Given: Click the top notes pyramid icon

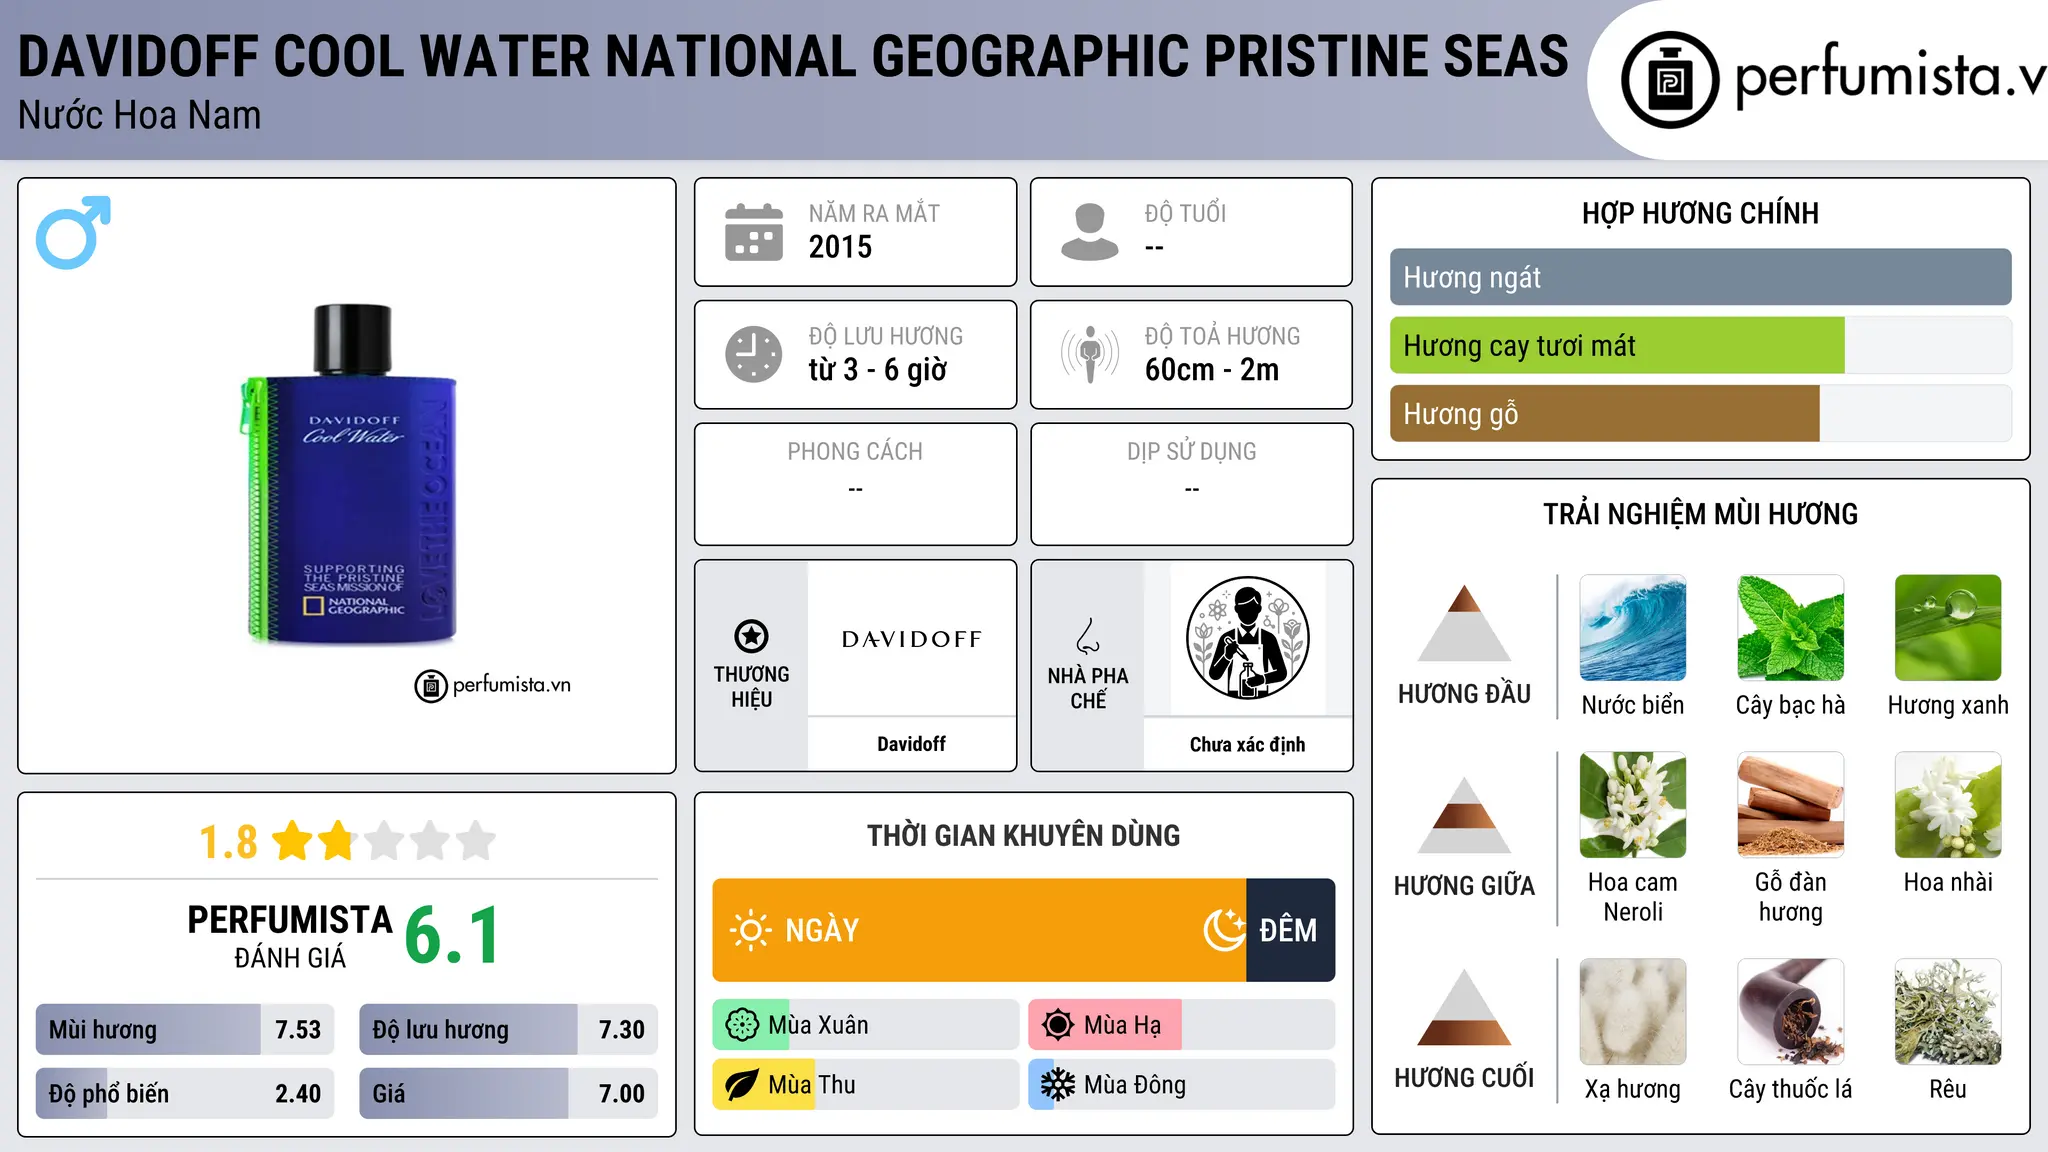Looking at the screenshot, I should coord(1464,623).
